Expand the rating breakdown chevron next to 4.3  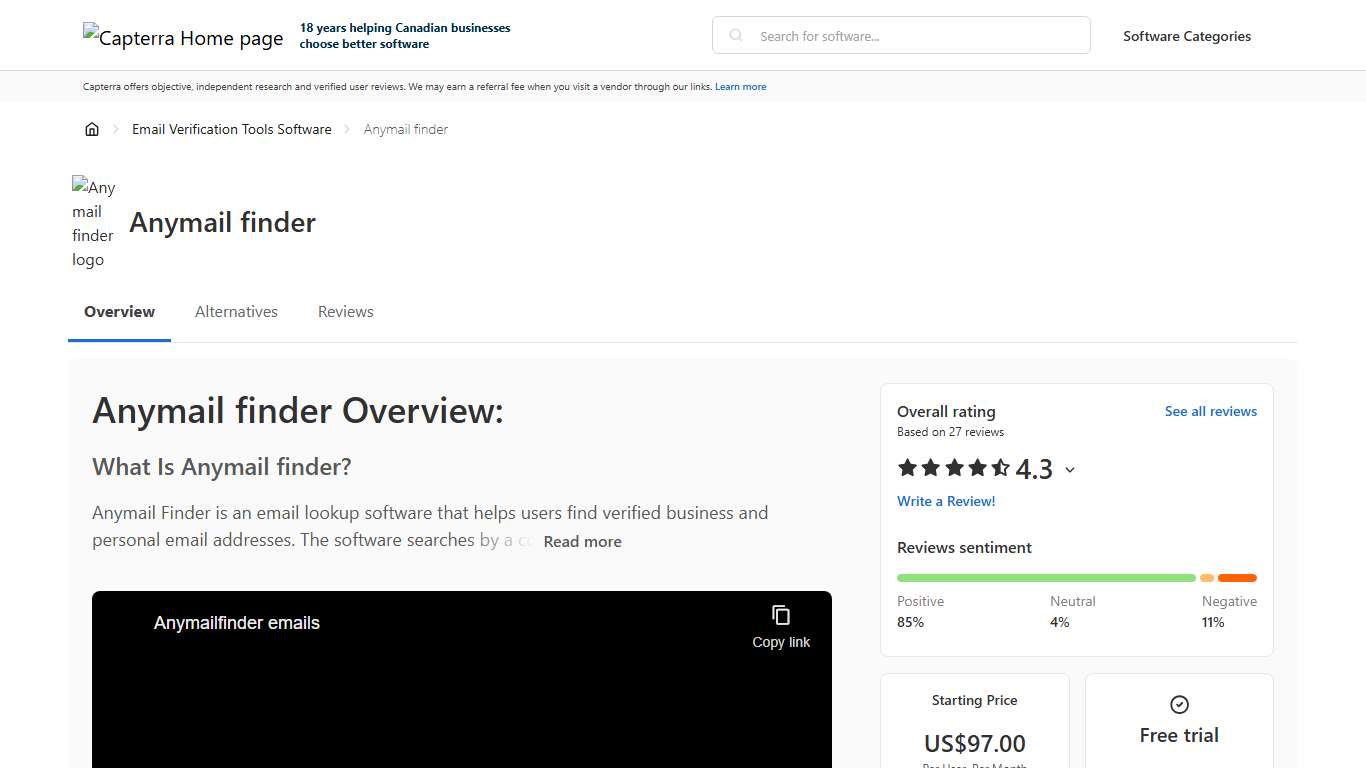point(1070,470)
